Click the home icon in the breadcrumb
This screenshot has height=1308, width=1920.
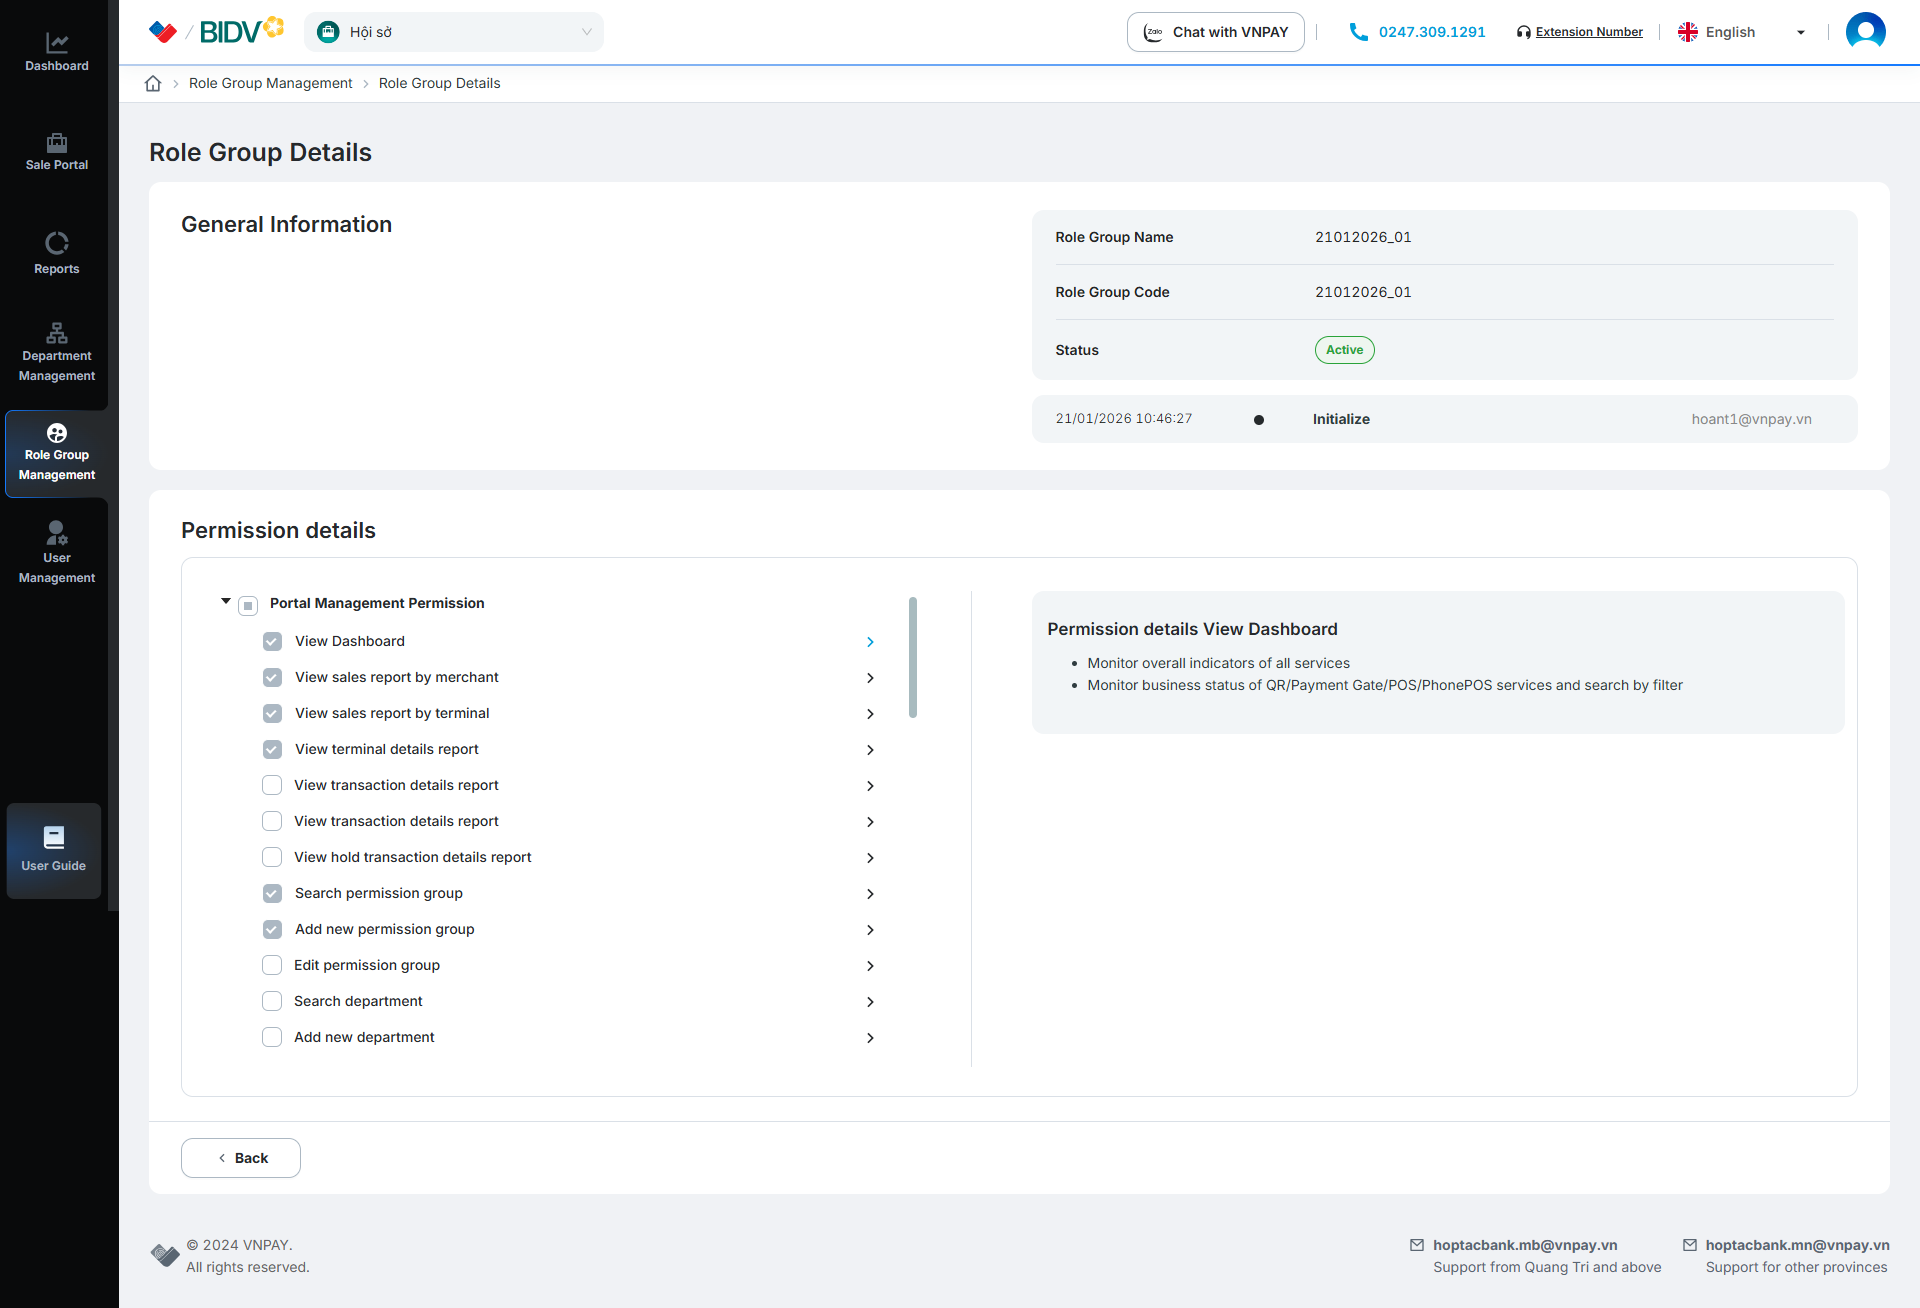click(153, 84)
